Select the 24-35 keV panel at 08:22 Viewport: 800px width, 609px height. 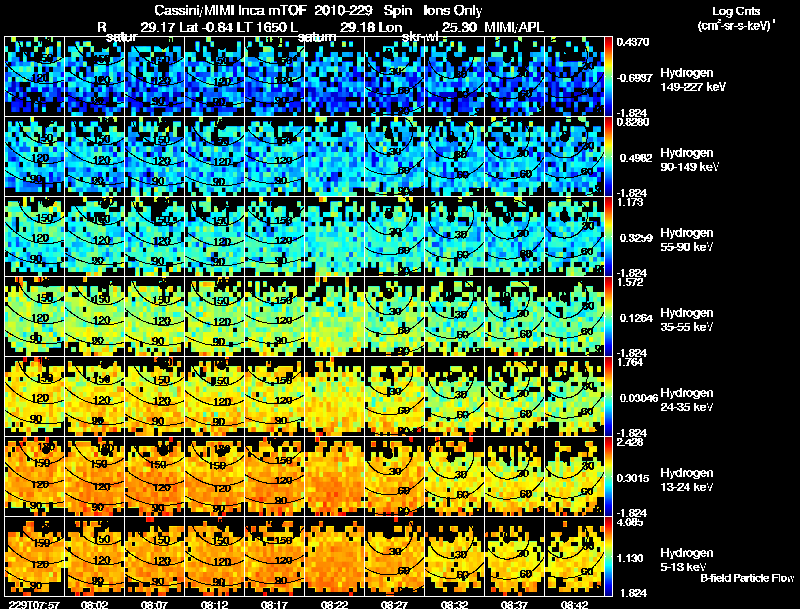tap(335, 397)
